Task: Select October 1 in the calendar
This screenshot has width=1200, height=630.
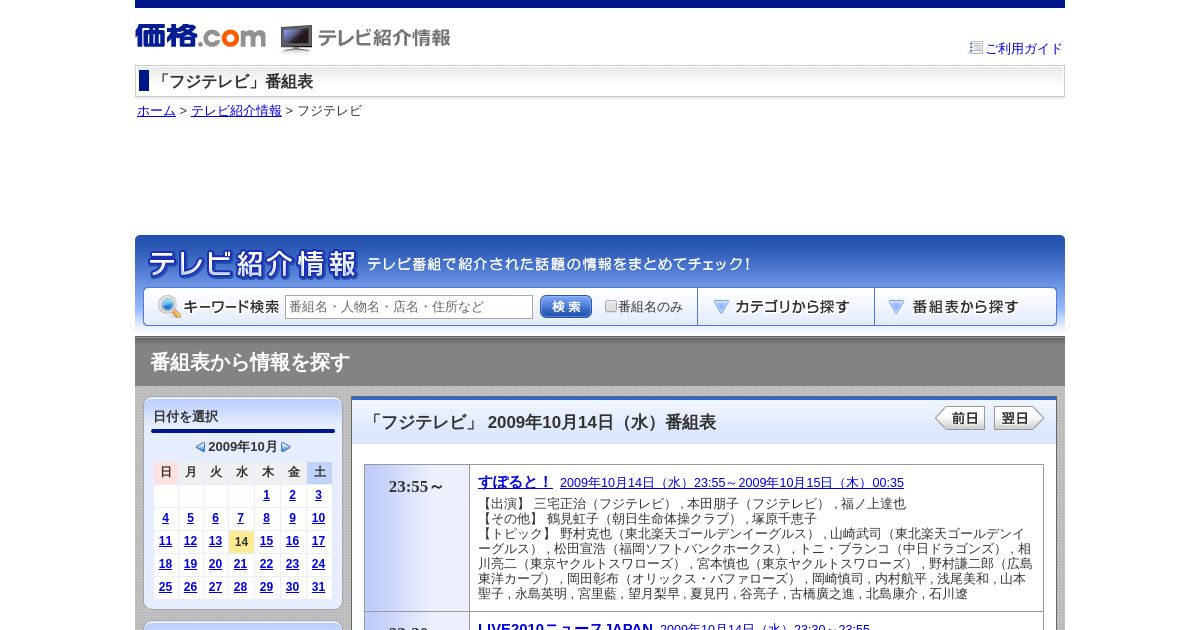Action: (266, 495)
